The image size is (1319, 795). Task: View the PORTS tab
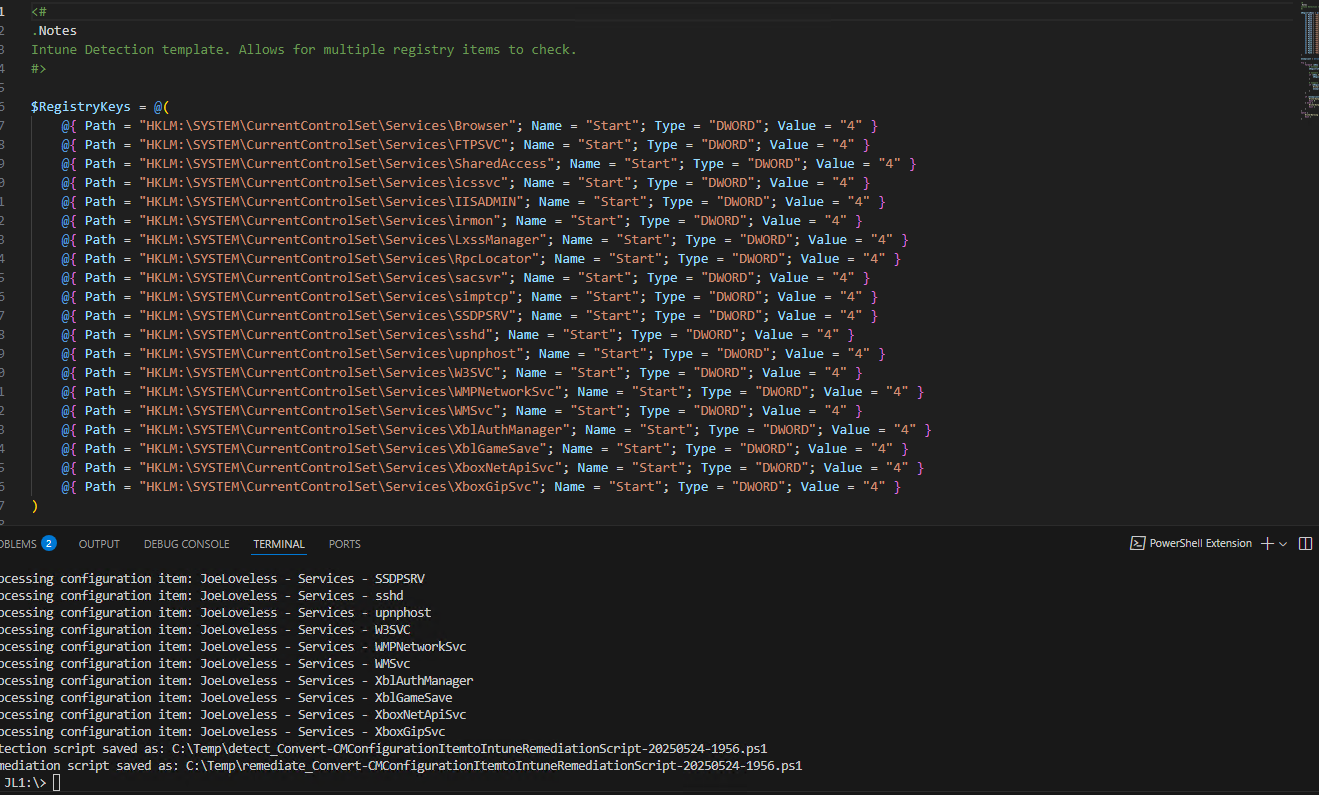click(x=344, y=543)
